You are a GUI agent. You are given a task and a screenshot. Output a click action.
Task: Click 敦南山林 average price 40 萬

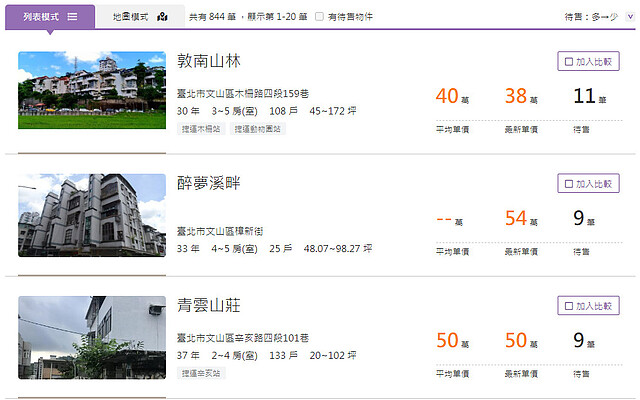(452, 96)
